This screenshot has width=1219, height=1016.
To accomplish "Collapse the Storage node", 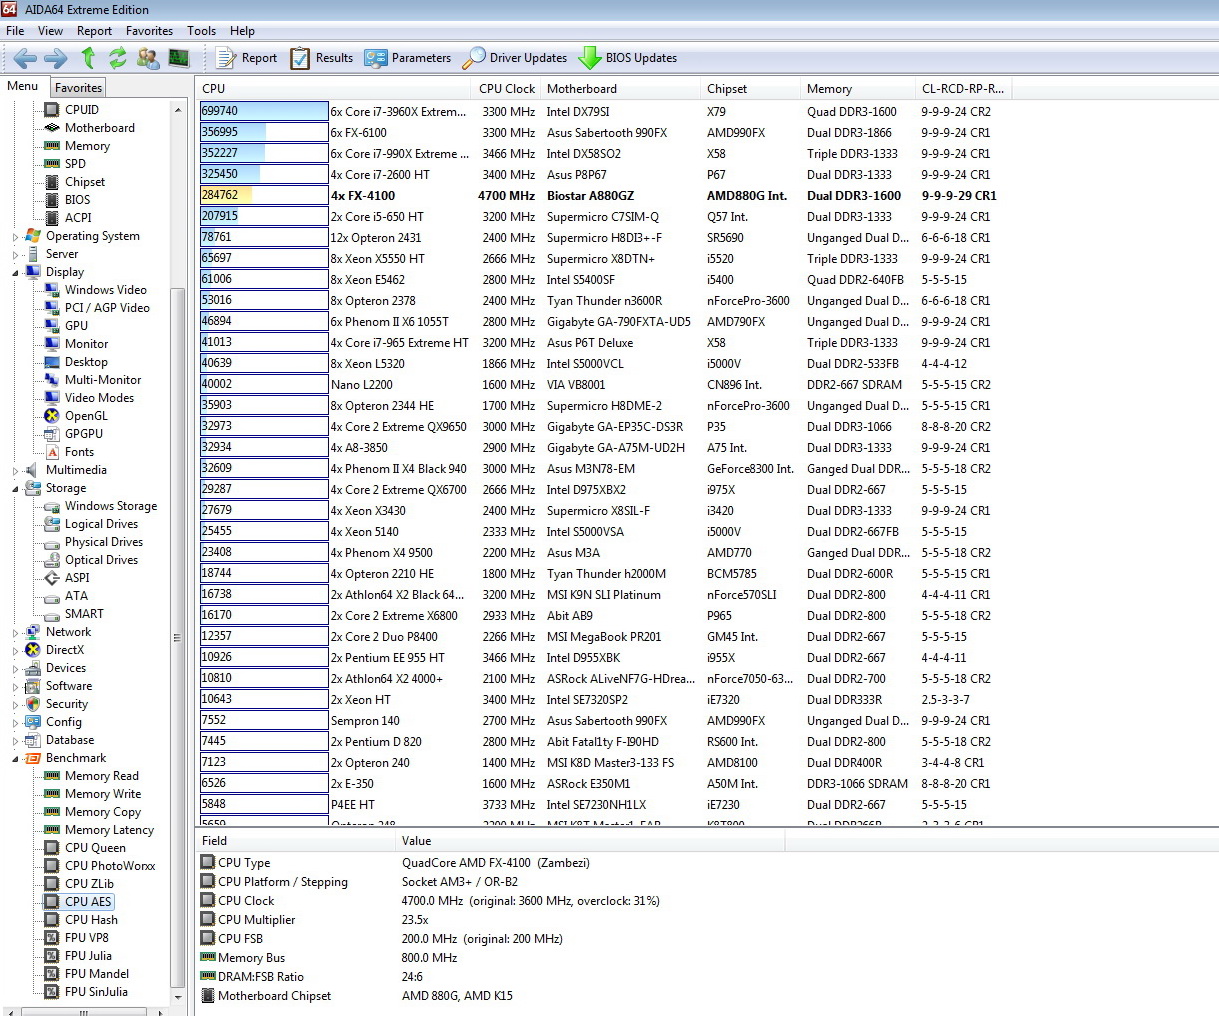I will point(16,489).
